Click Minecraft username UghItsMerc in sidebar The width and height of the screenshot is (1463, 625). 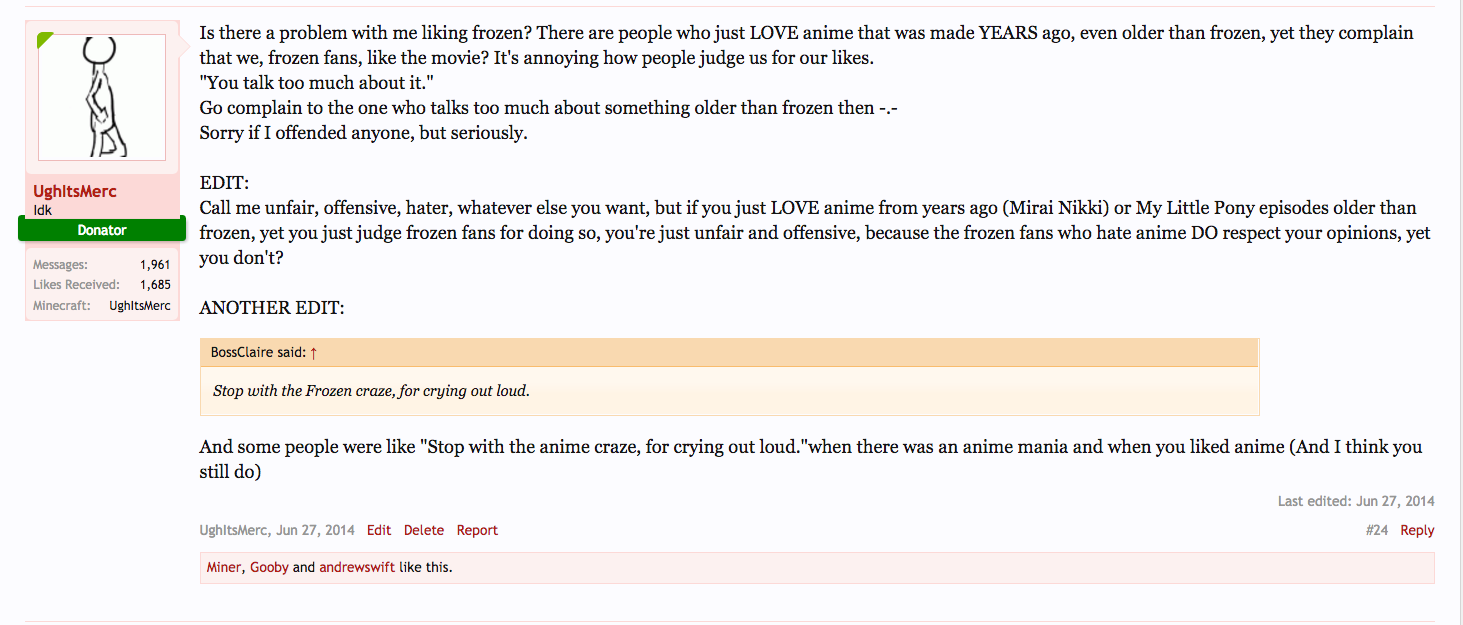click(140, 306)
